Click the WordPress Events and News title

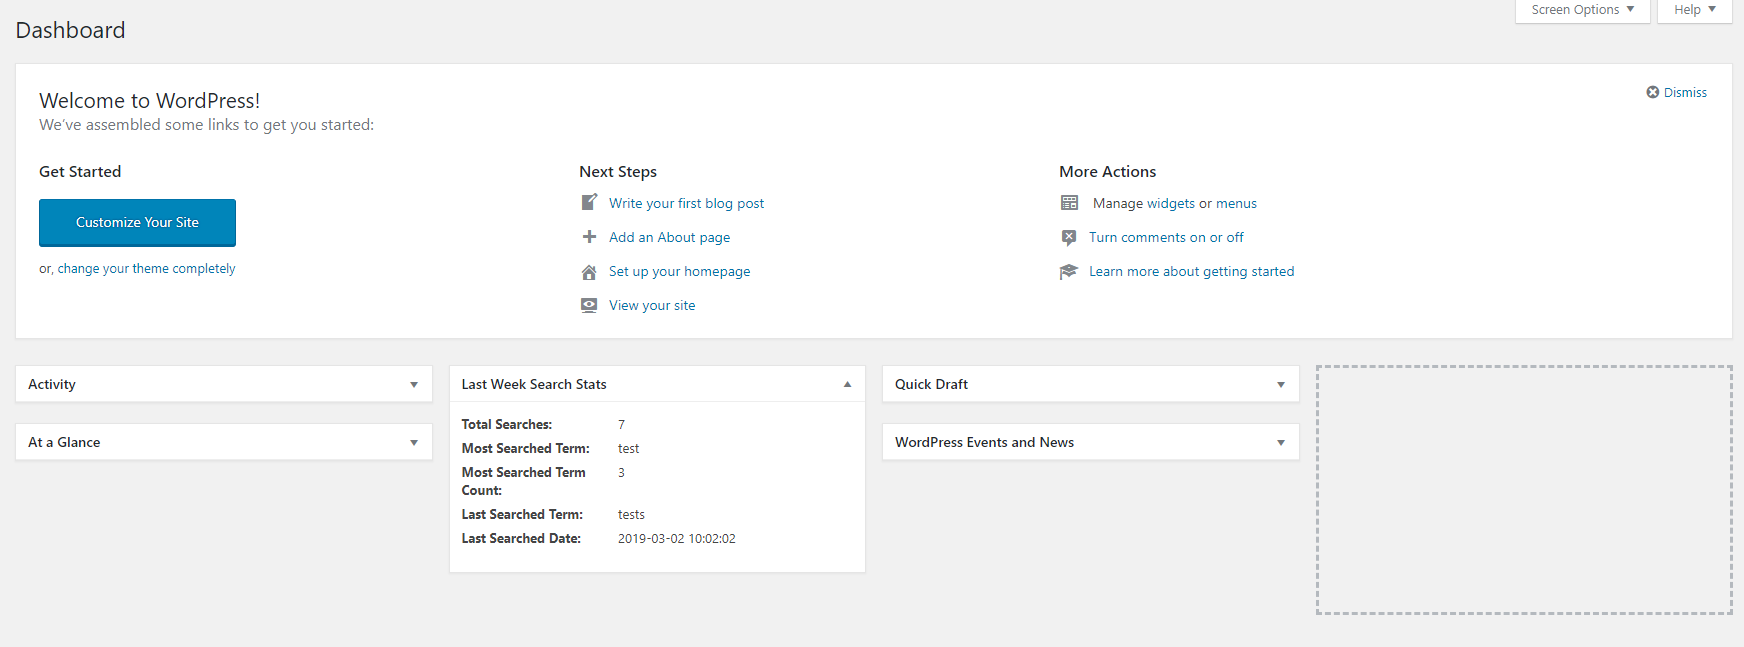coord(984,442)
